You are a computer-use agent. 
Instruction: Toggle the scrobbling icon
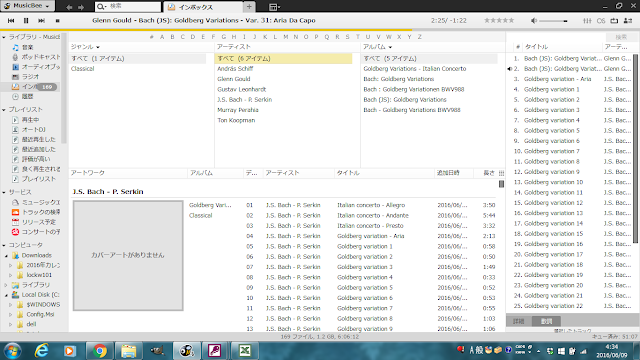[601, 20]
